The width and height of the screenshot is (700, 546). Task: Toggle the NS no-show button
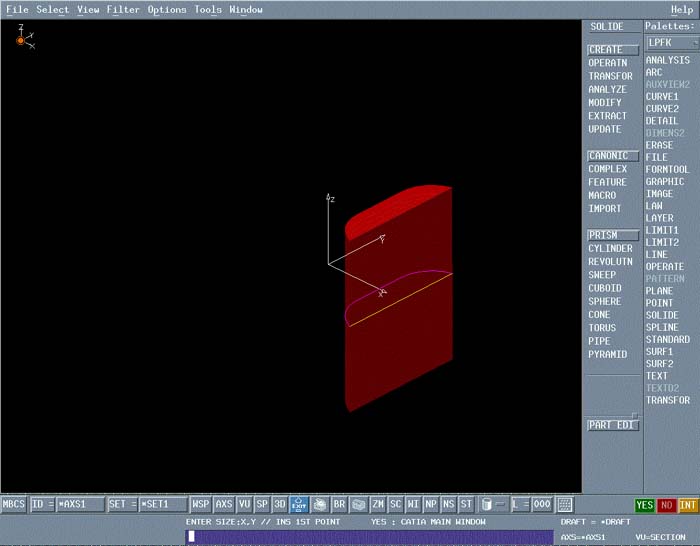(448, 505)
